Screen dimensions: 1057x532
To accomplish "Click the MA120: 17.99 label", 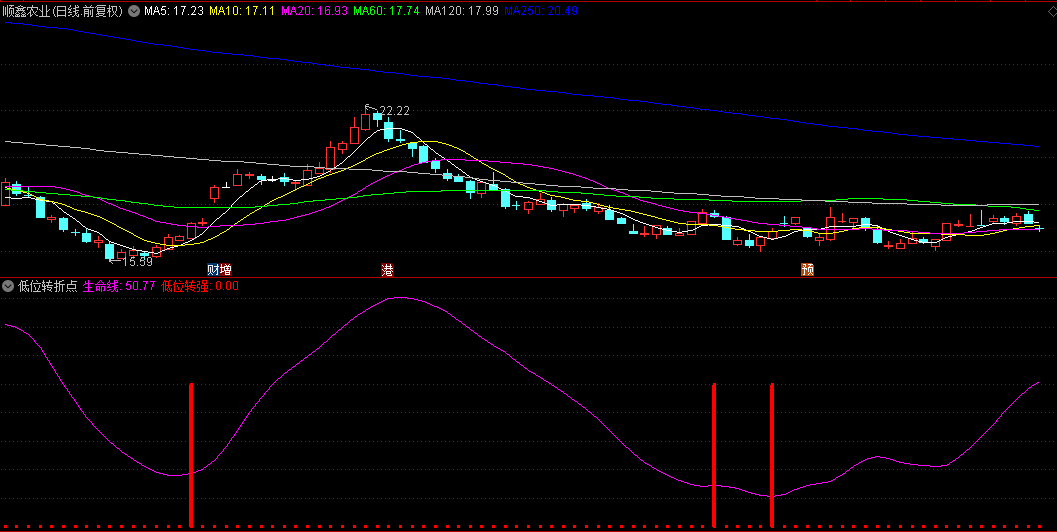I will coord(462,11).
